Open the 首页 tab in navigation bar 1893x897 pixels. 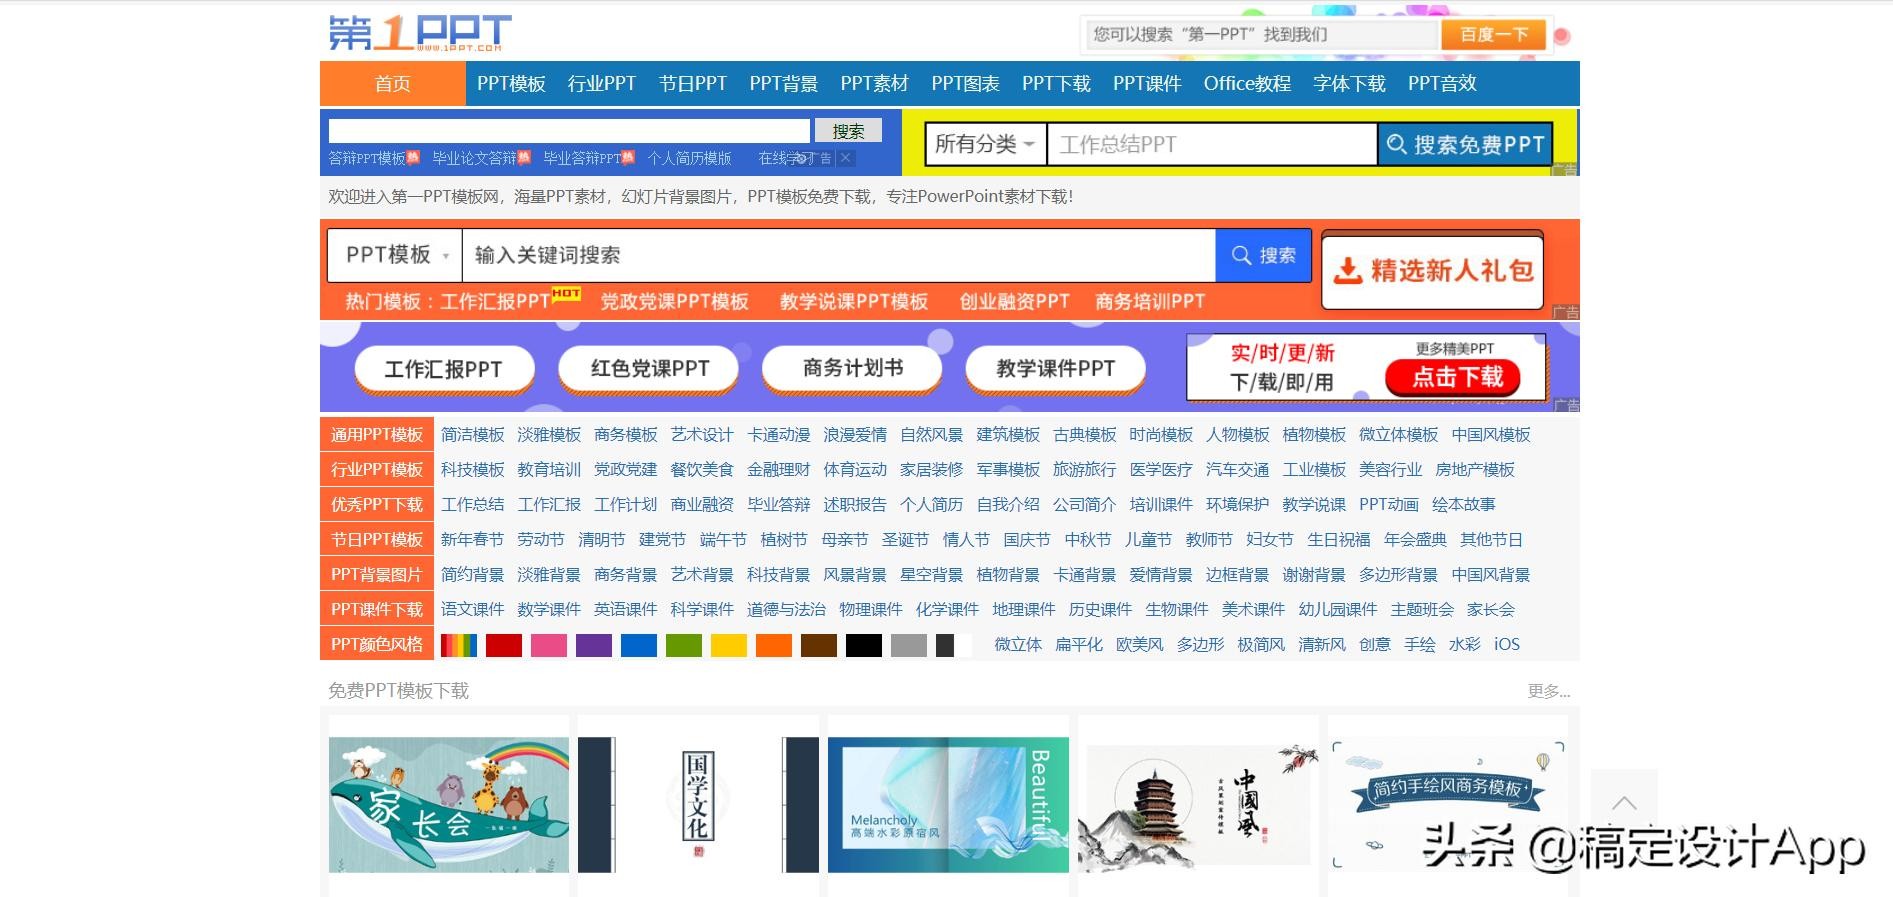392,84
